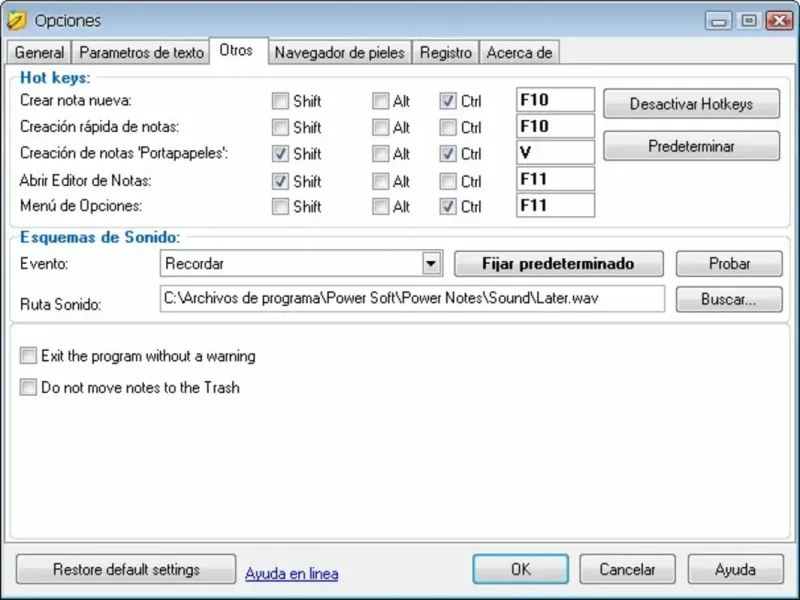Click the Restore default settings button
This screenshot has width=800, height=600.
click(x=126, y=569)
